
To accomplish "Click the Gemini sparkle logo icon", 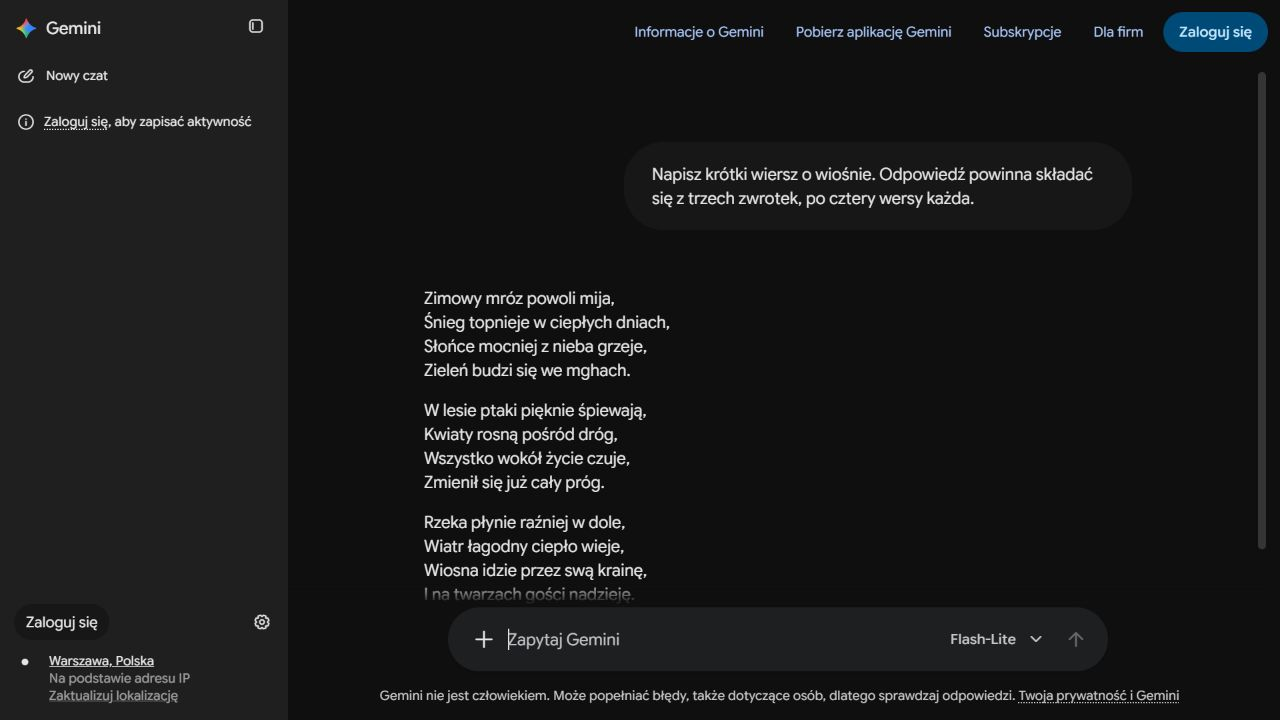I will coord(26,28).
